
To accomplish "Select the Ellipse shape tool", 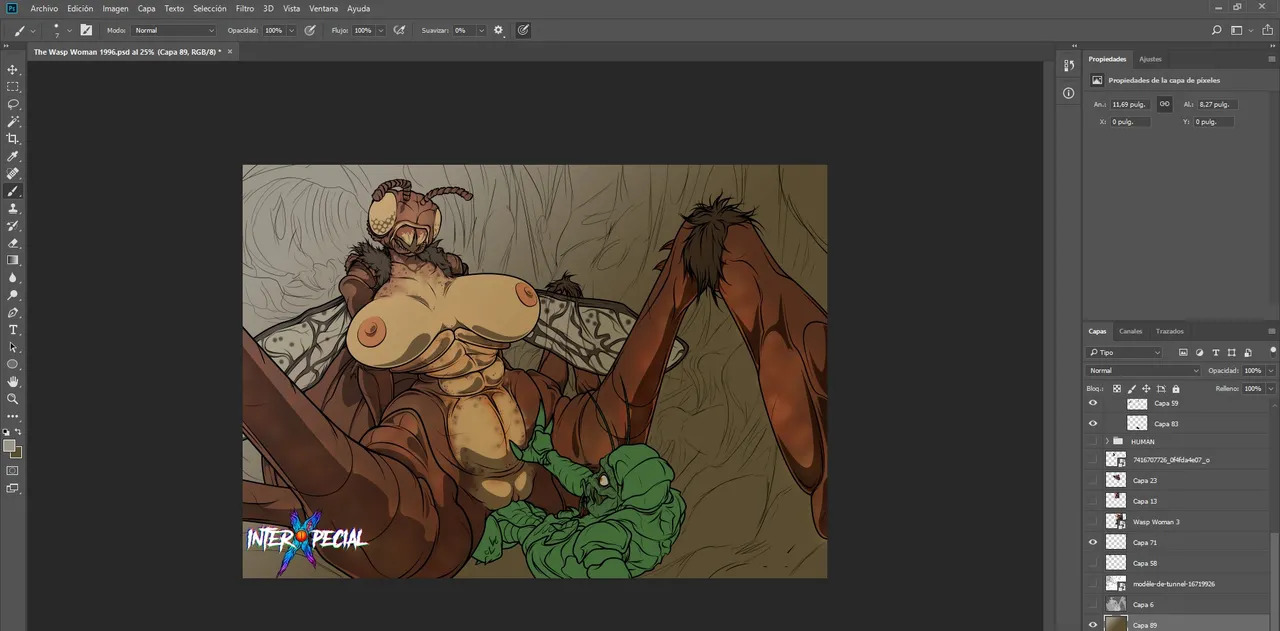I will 13,364.
